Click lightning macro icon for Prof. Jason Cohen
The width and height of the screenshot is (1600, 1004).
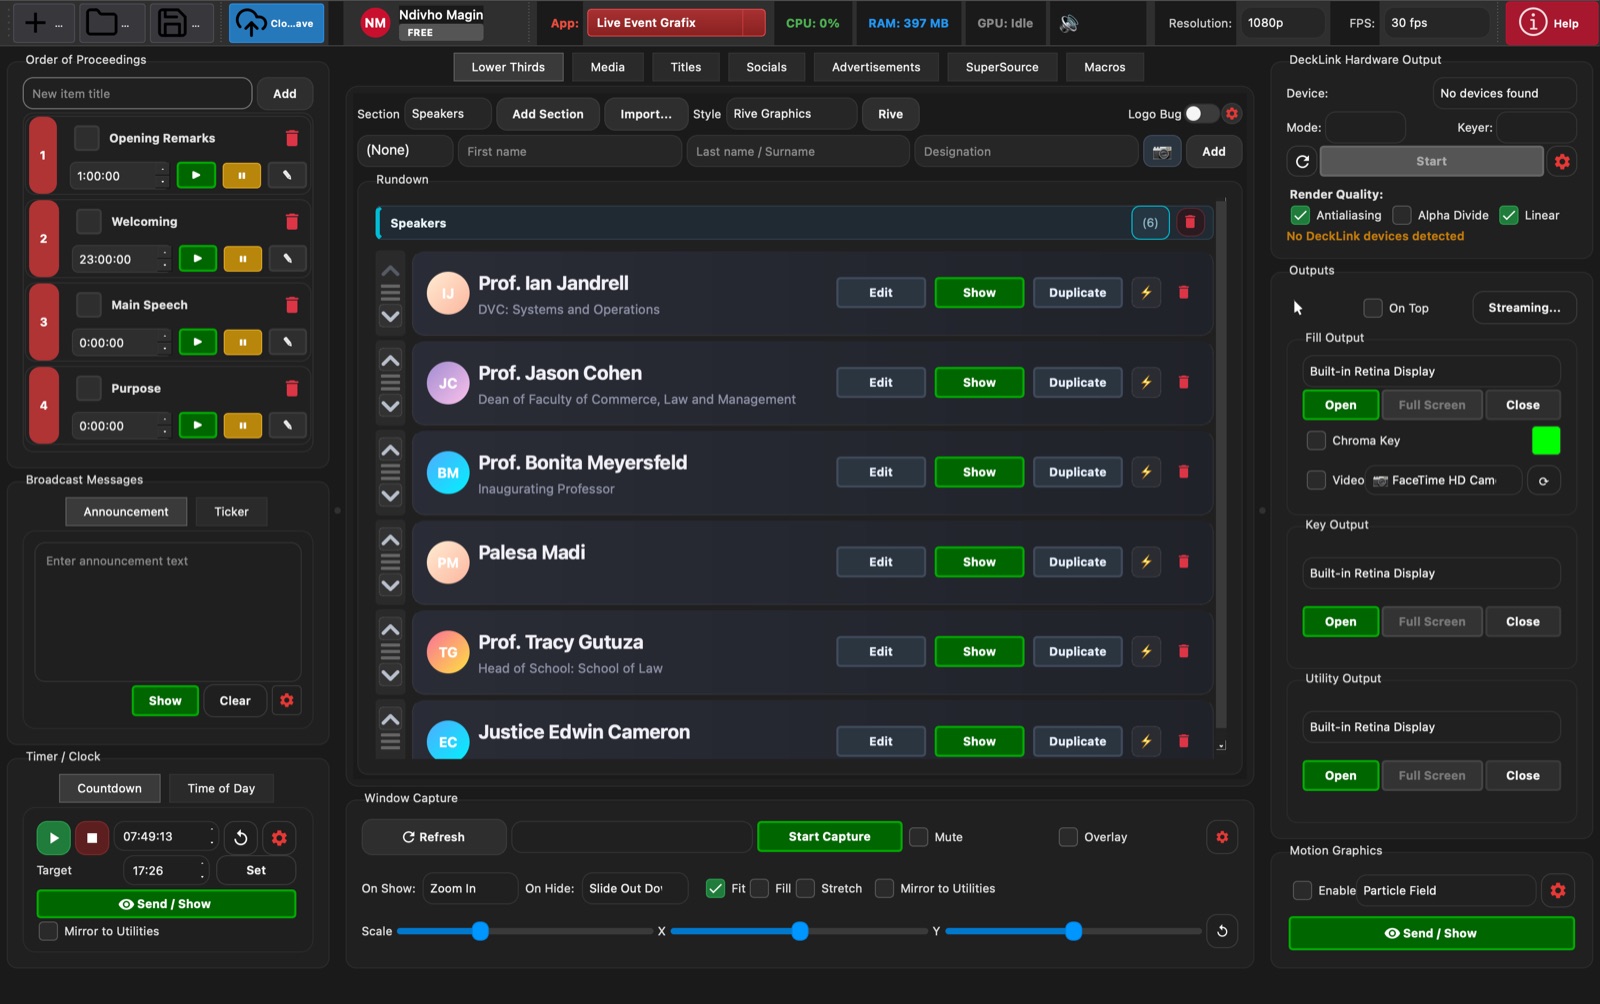coord(1146,382)
